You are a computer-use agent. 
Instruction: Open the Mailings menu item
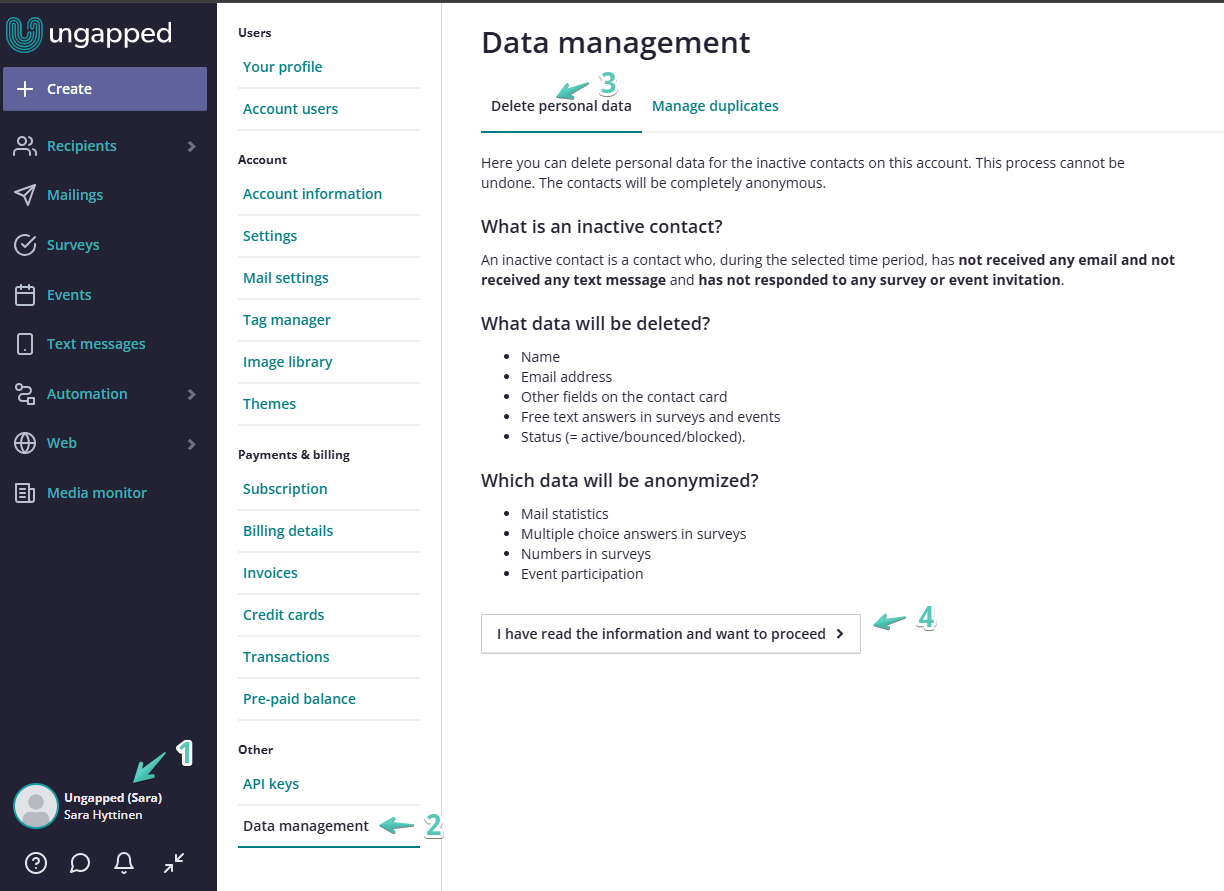point(75,195)
